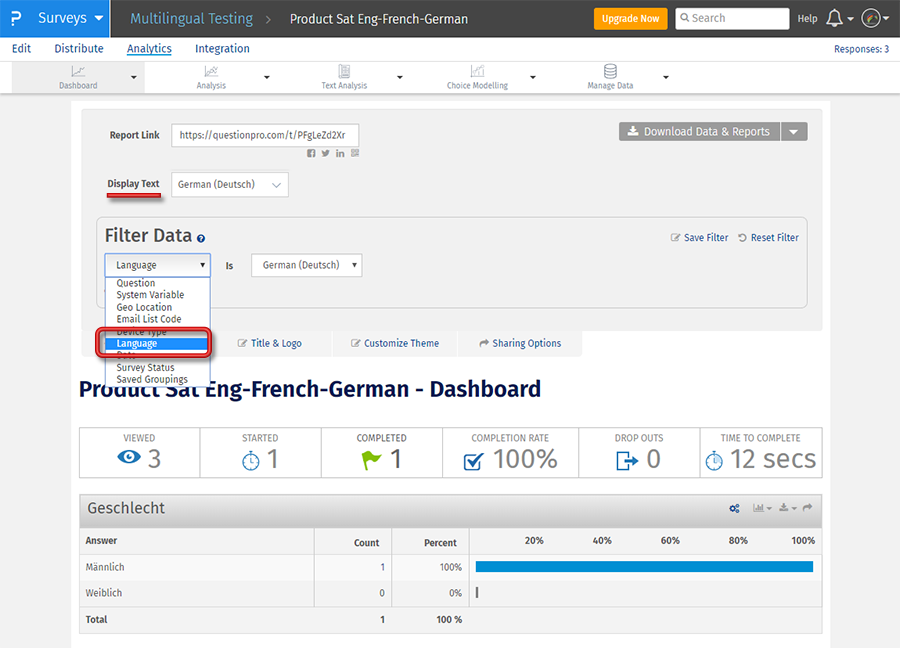900x648 pixels.
Task: Click the Filter Data help icon
Action: pyautogui.click(x=201, y=239)
